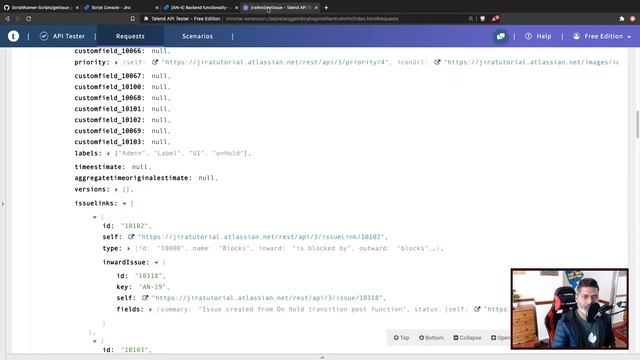Expand the left side panel arrow
This screenshot has height=360, width=640.
(x=3, y=204)
